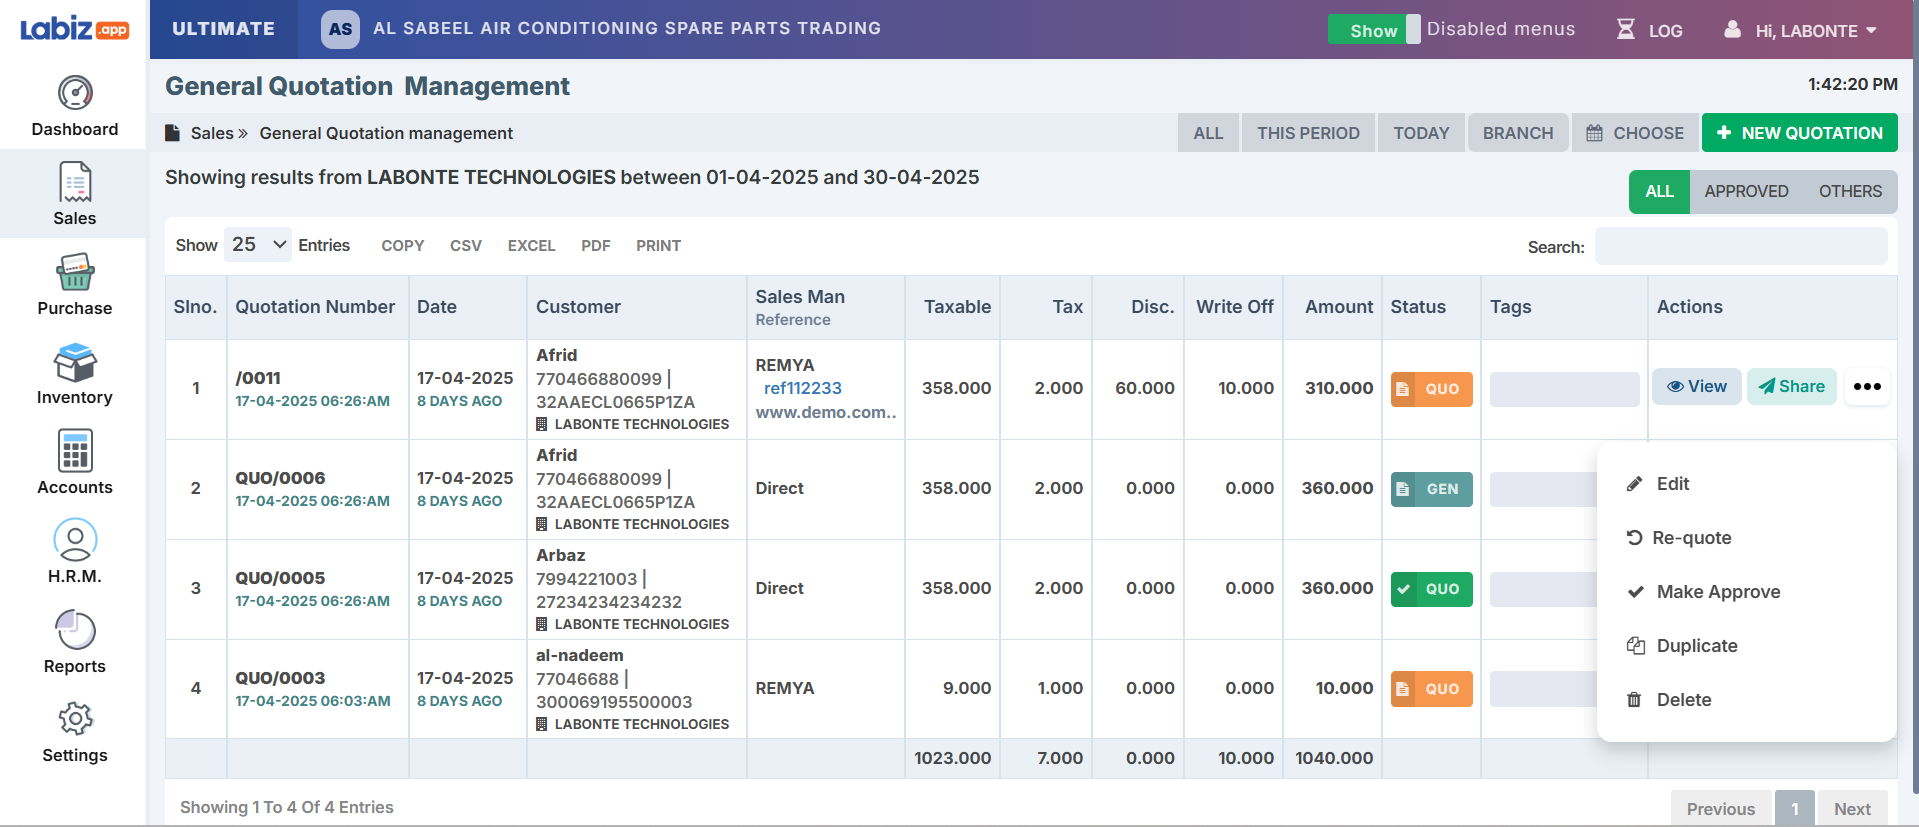Open the Dashboard gauge icon
The height and width of the screenshot is (827, 1919).
click(x=75, y=93)
